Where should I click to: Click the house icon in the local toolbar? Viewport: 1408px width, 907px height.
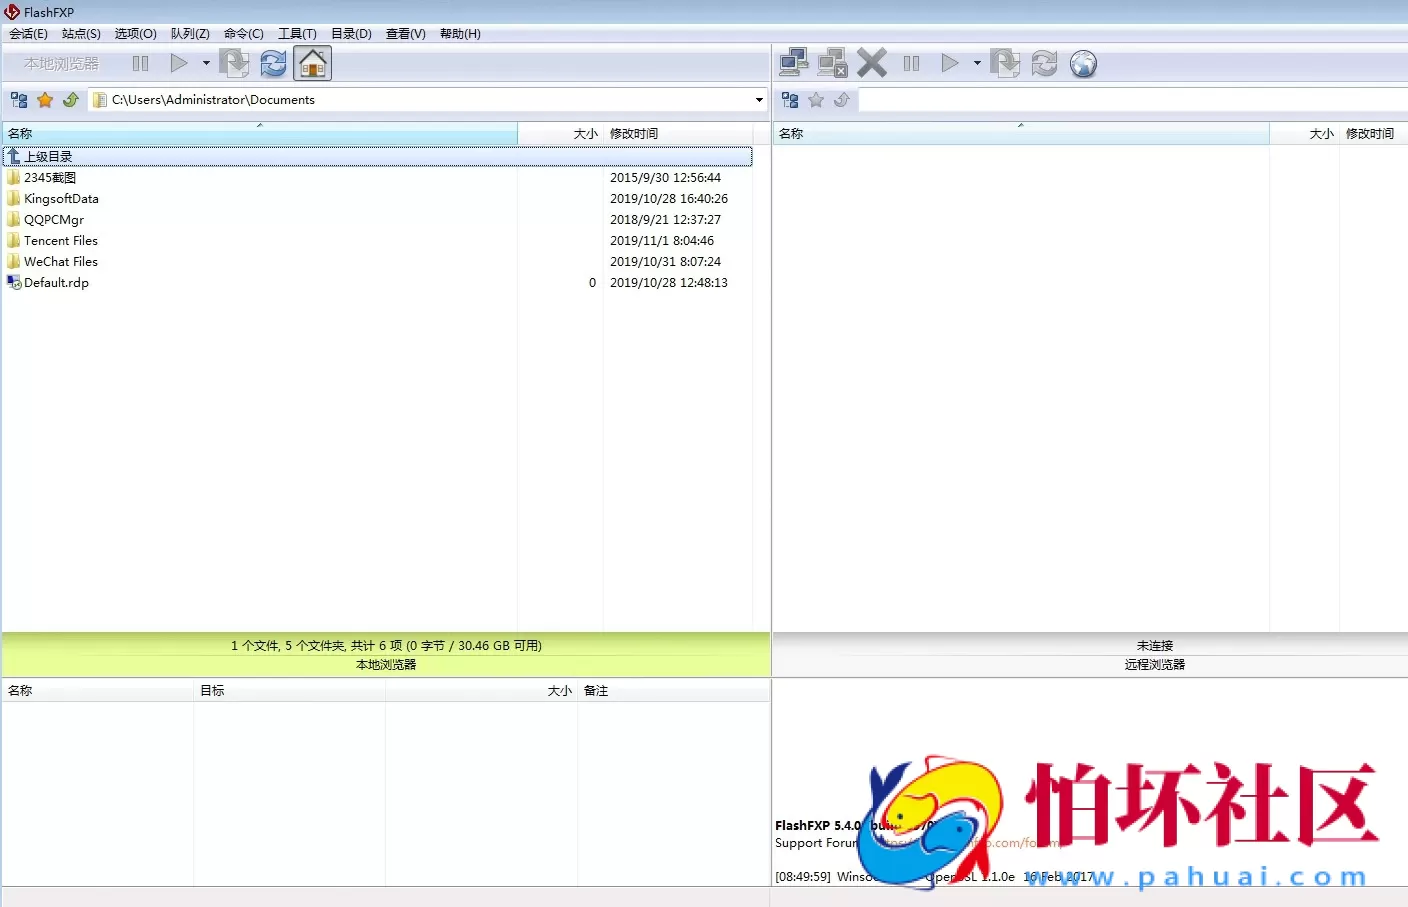click(312, 64)
